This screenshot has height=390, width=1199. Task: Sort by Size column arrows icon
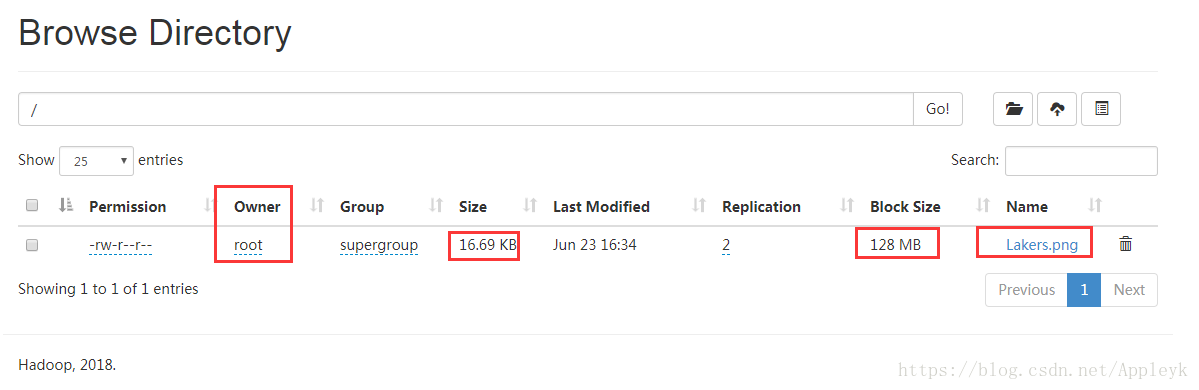pos(530,206)
